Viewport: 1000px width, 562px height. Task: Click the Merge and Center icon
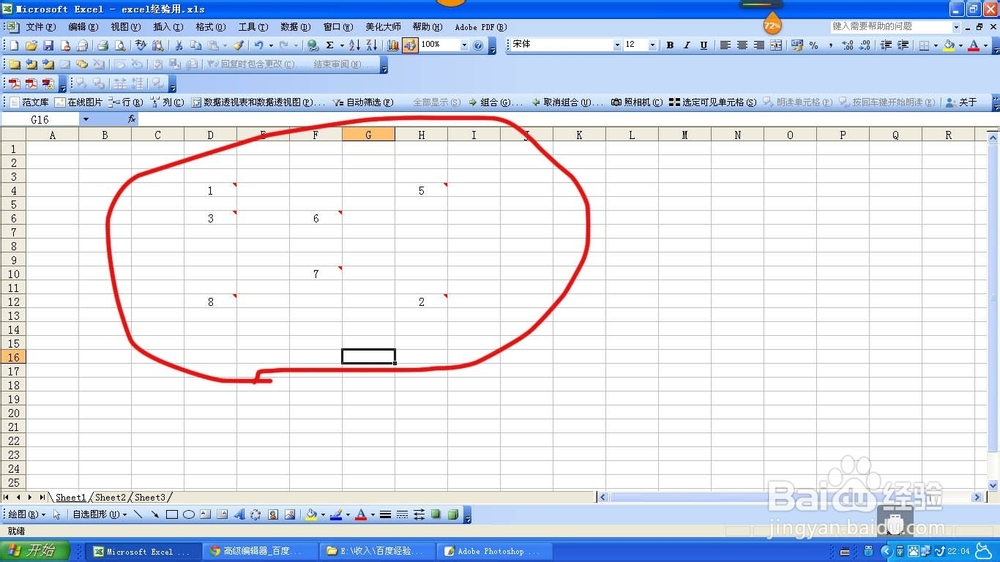[x=776, y=45]
